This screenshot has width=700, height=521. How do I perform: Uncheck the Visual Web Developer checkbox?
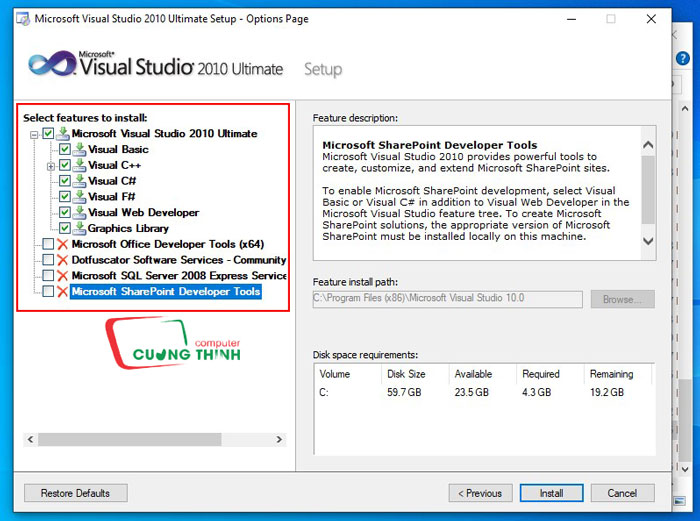coord(65,212)
